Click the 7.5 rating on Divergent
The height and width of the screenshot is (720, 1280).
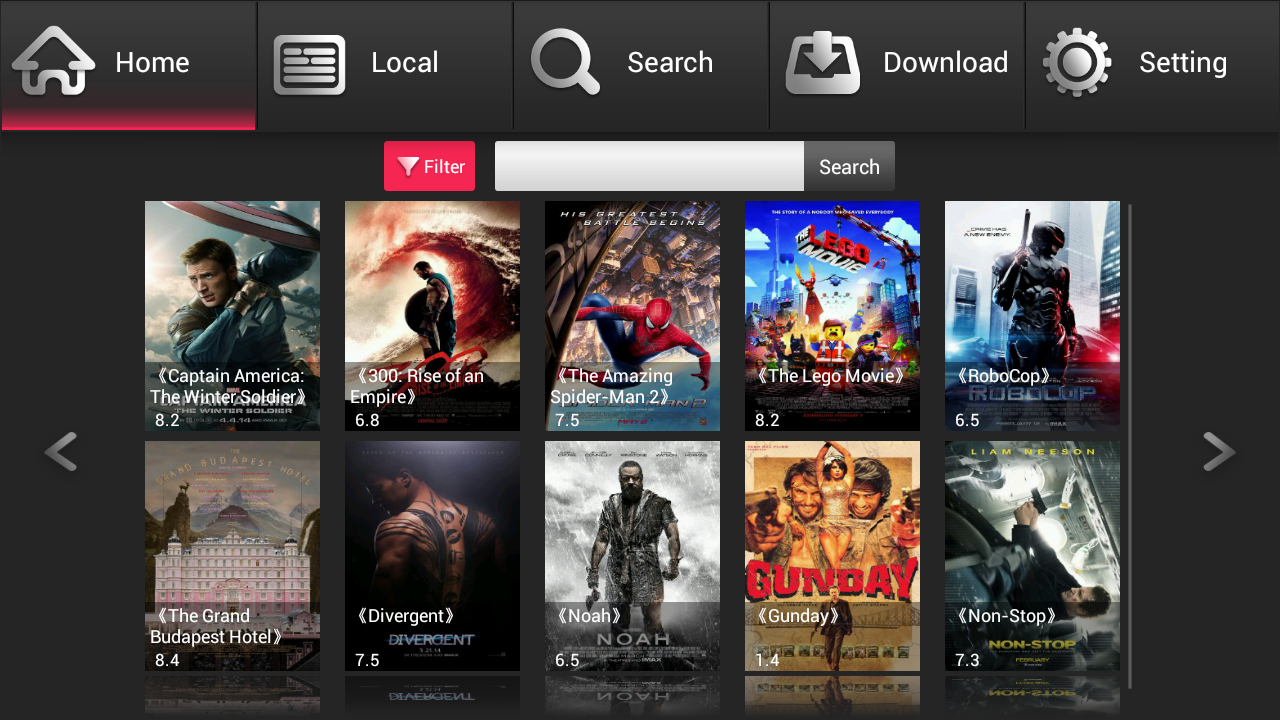click(367, 660)
